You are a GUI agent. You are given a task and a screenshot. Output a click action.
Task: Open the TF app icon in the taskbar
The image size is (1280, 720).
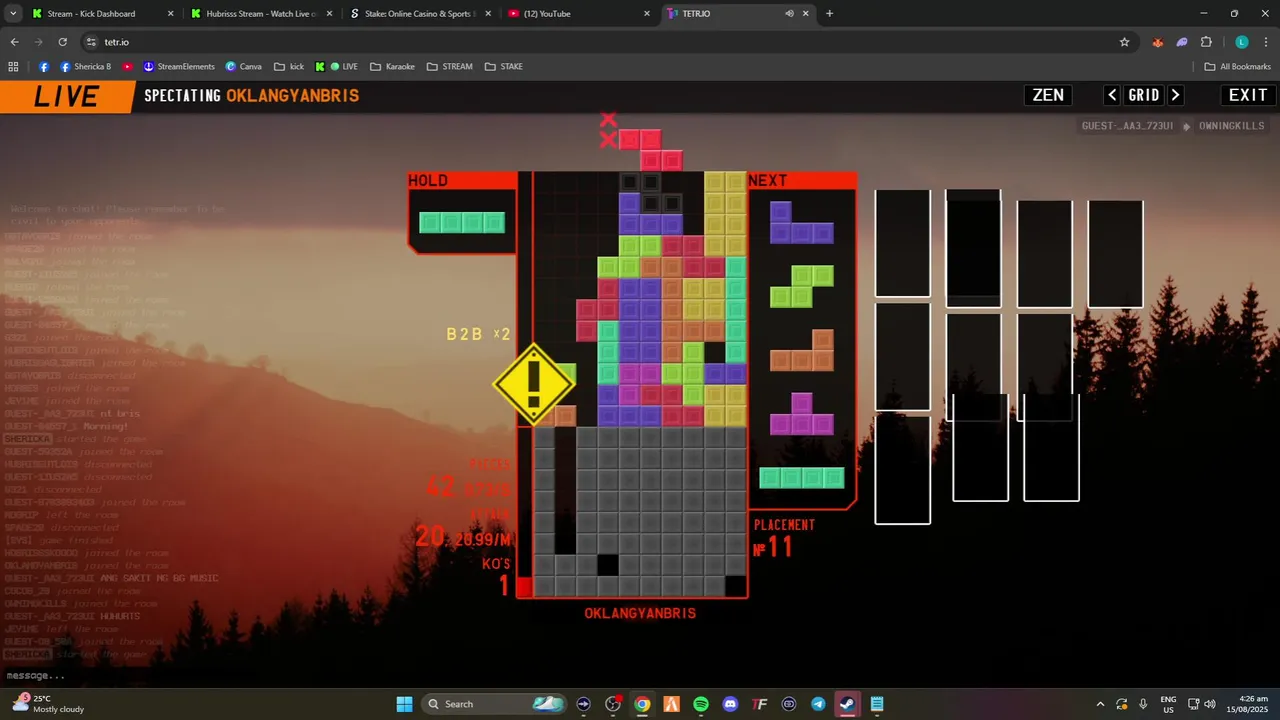(760, 704)
